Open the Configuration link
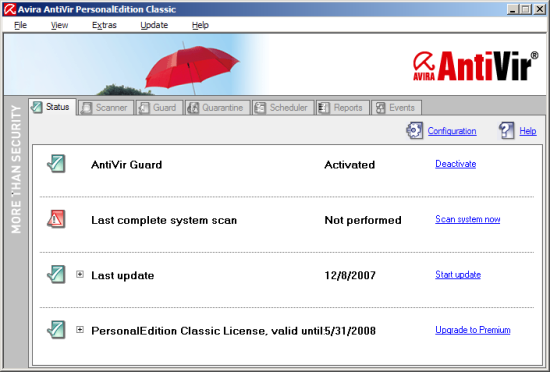This screenshot has height=372, width=550. 452,131
